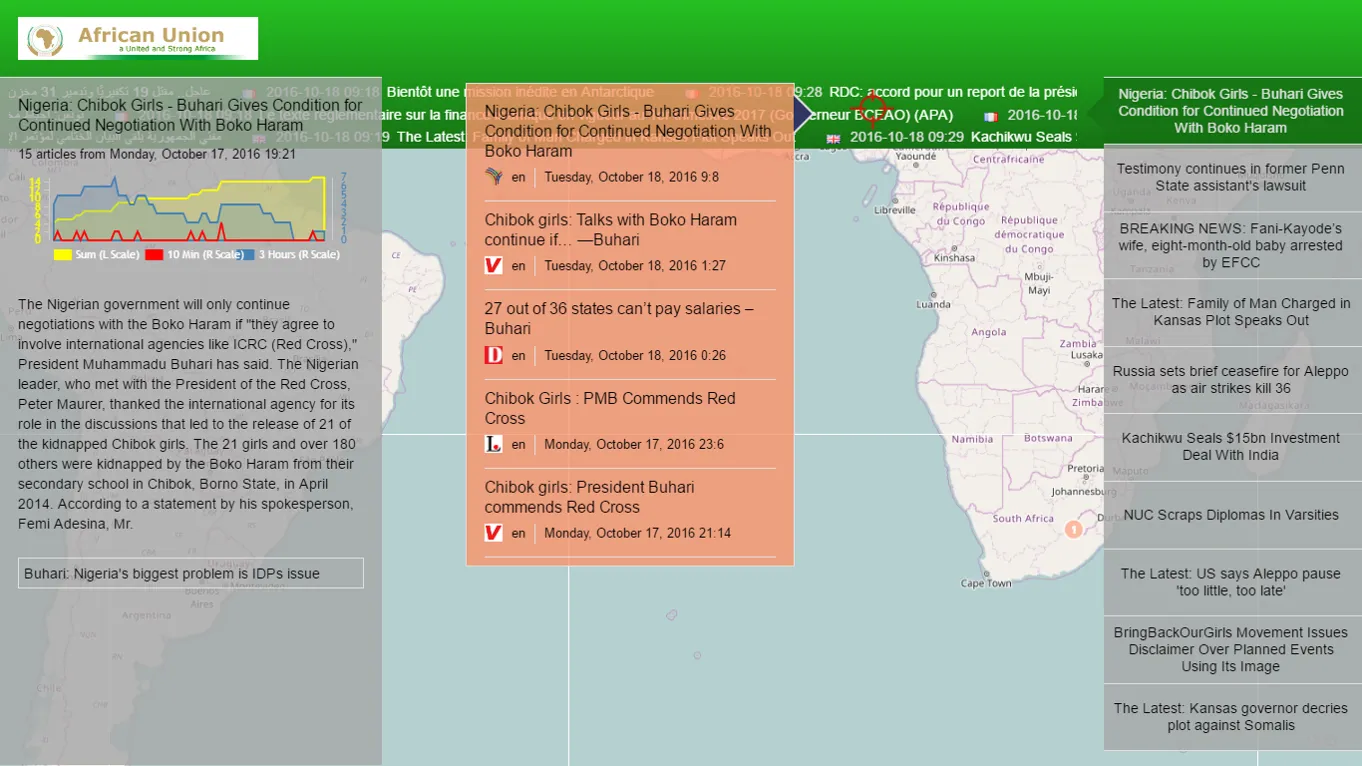Click the blue 3 Hours (R Scale) legend swatch
The height and width of the screenshot is (766, 1362).
[246, 255]
